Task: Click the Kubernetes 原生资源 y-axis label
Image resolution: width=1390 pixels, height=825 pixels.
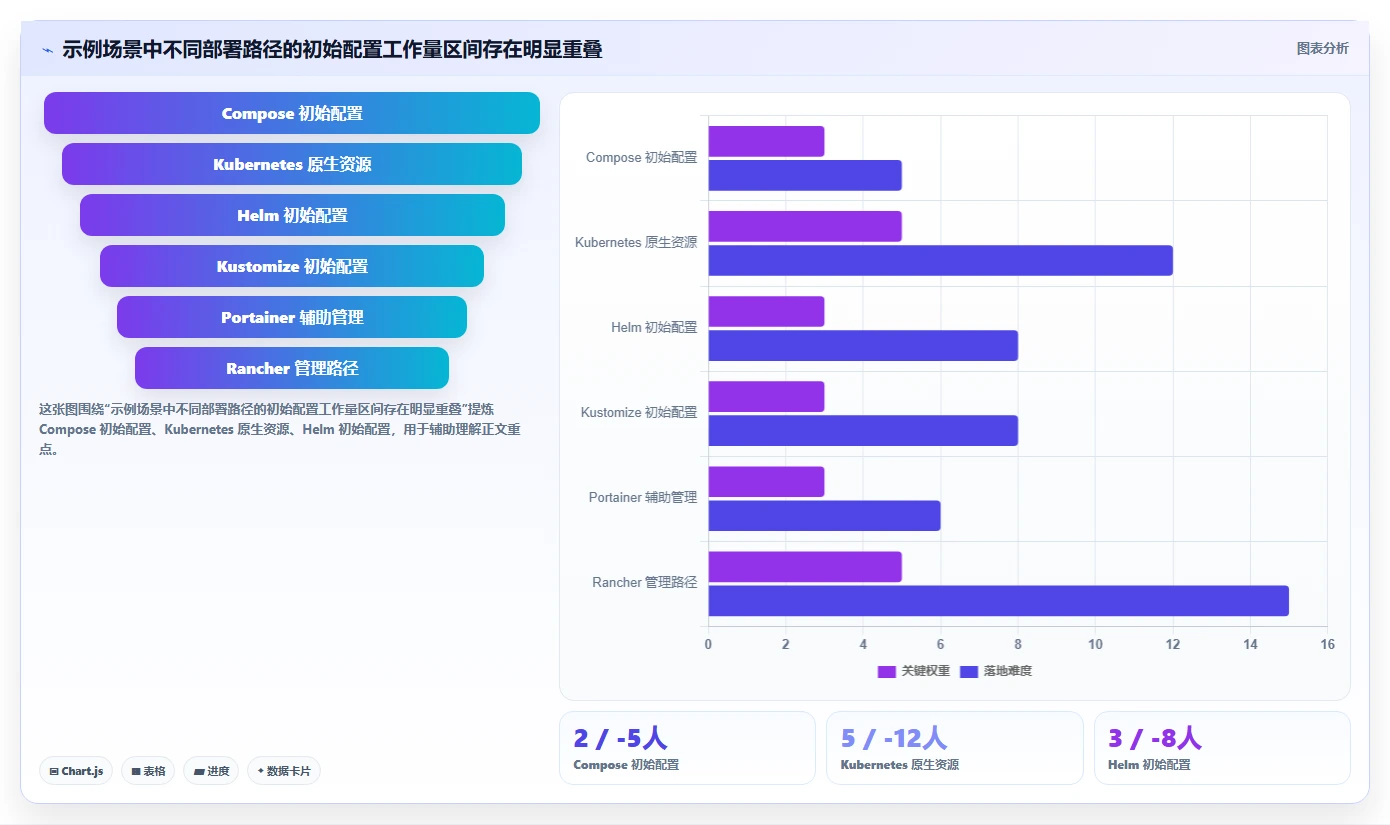Action: point(636,243)
